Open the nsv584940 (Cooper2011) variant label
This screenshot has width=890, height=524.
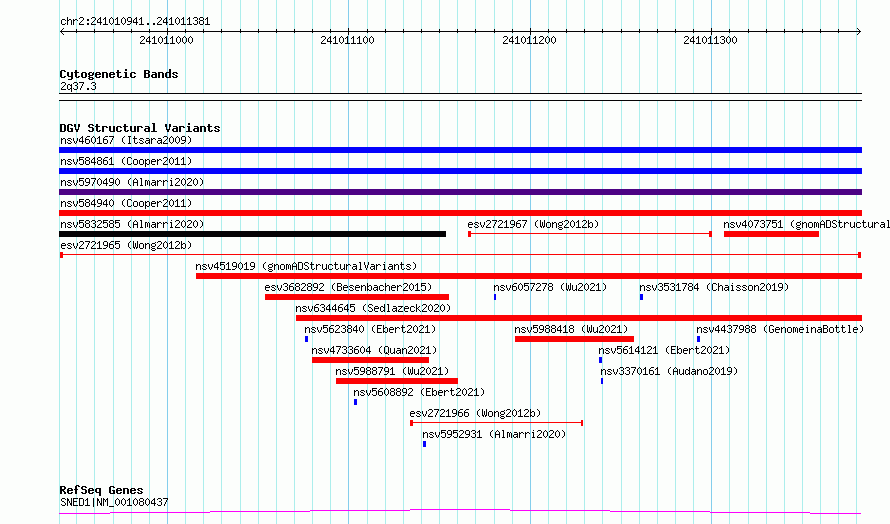[x=126, y=203]
